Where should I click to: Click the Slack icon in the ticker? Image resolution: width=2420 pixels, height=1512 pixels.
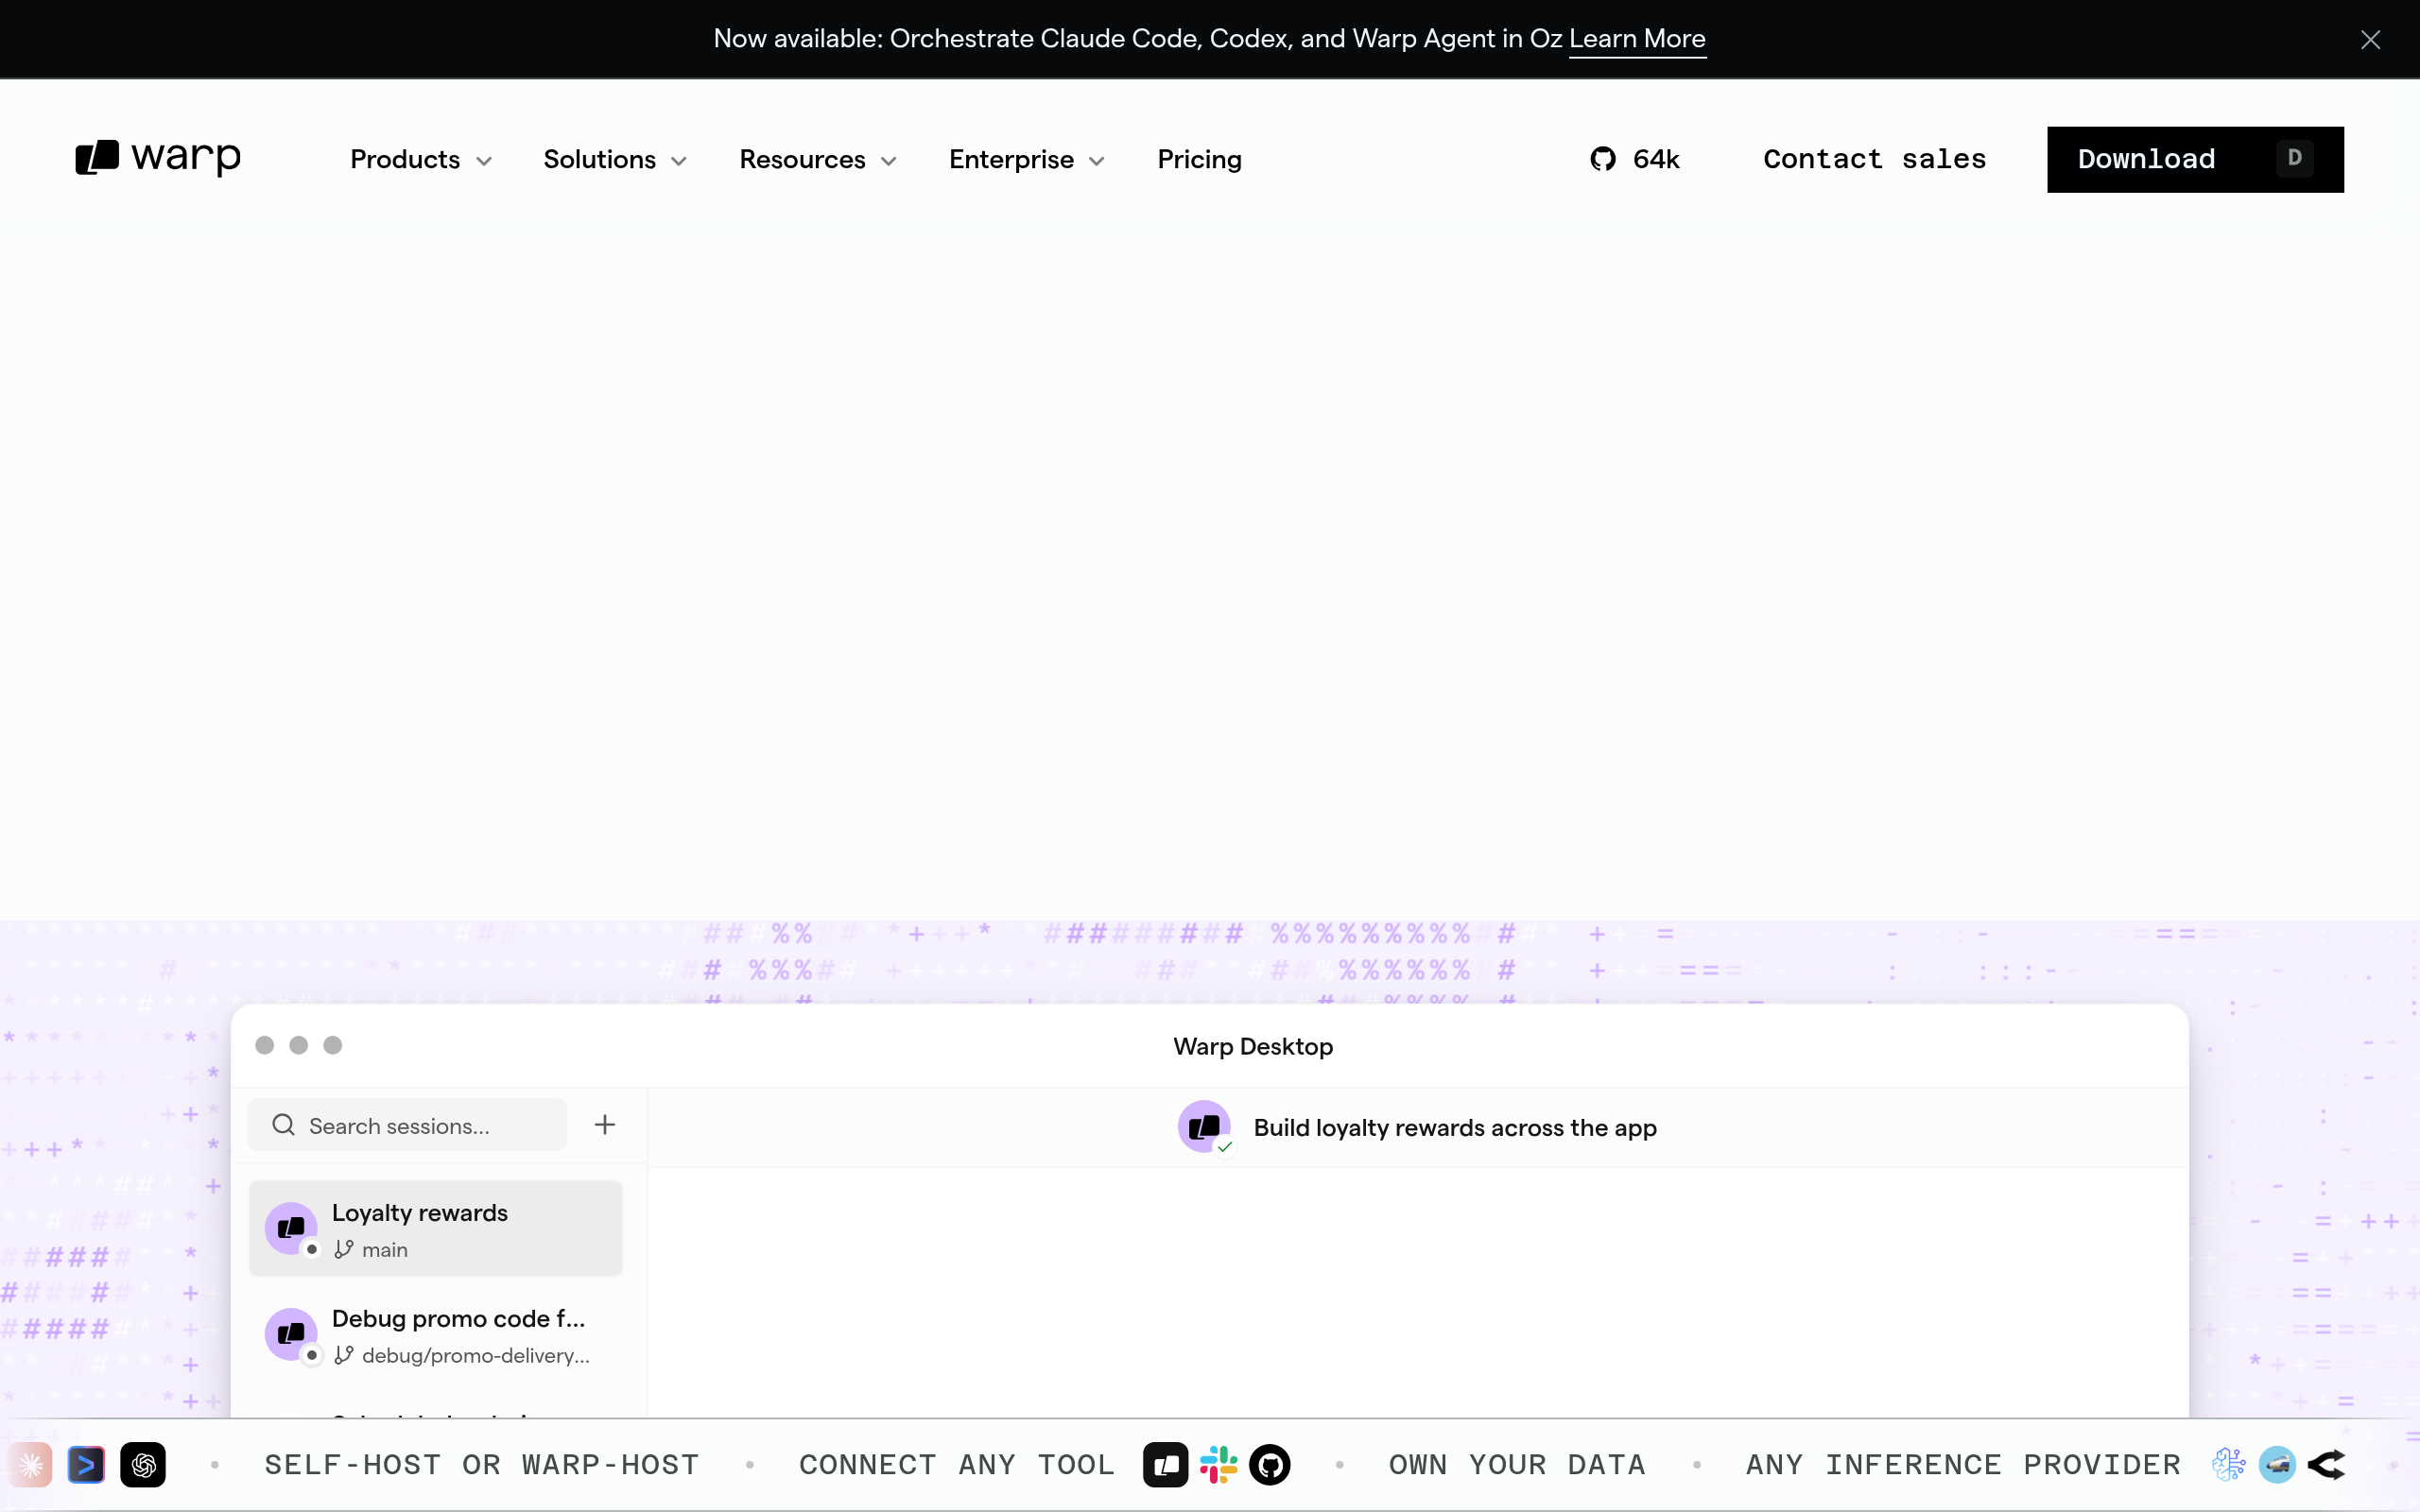tap(1218, 1465)
